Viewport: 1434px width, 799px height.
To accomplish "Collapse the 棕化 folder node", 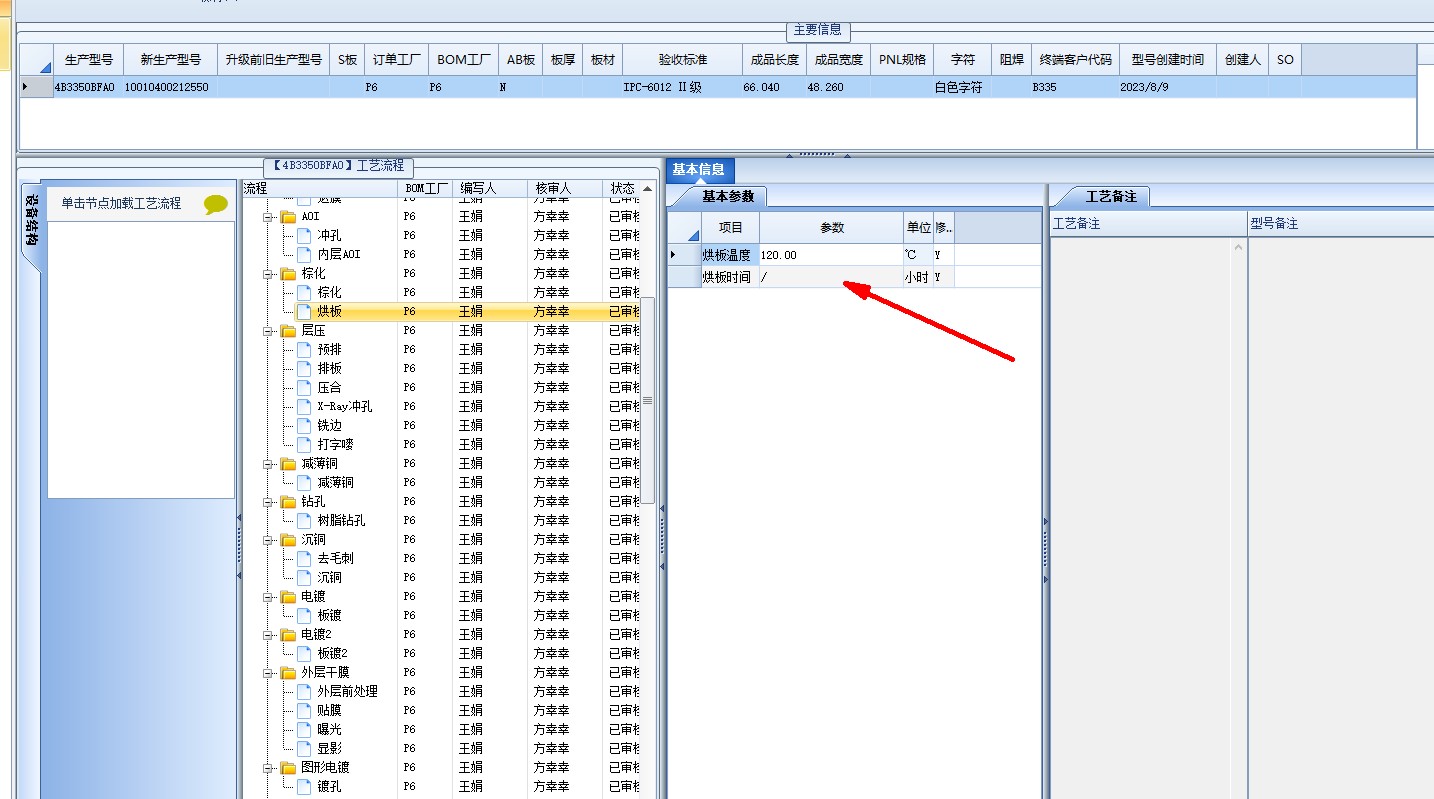I will (x=268, y=273).
